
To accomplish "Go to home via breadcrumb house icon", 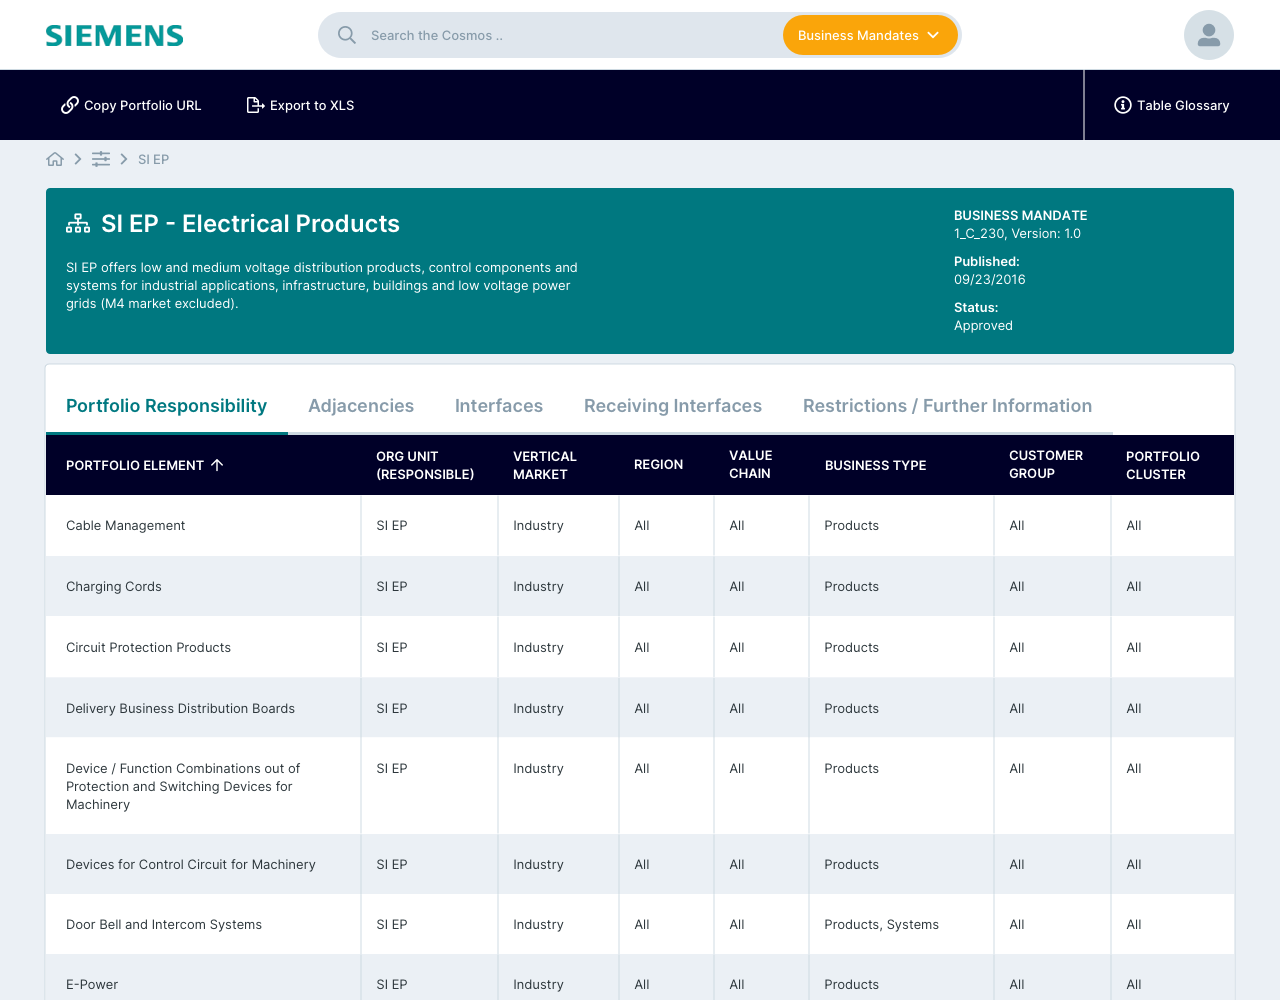I will point(55,159).
